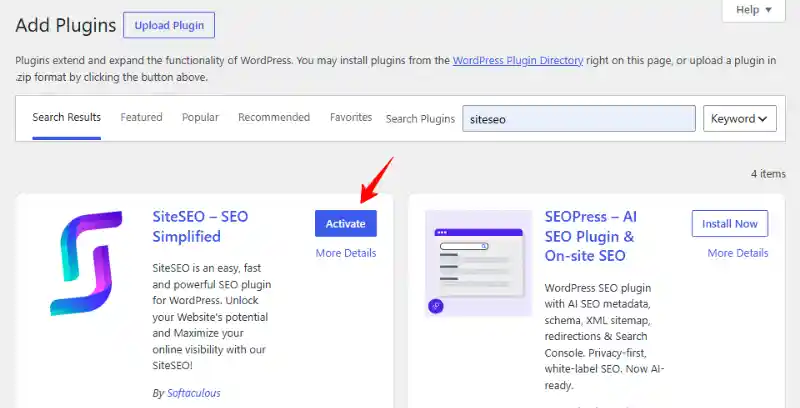Switch to the Search Results tab
This screenshot has height=408, width=800.
66,117
